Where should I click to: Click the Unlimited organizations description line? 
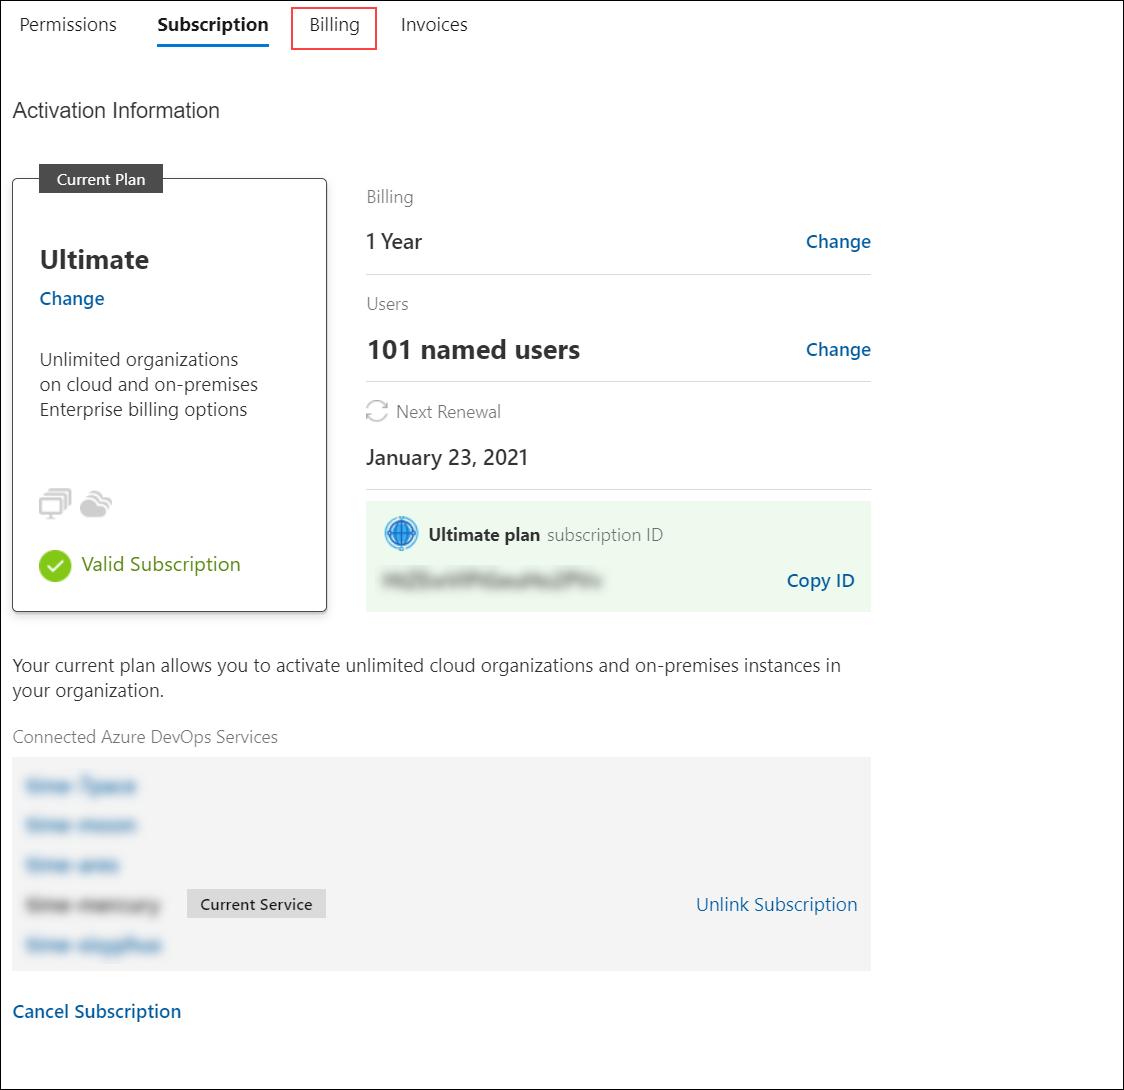point(139,359)
